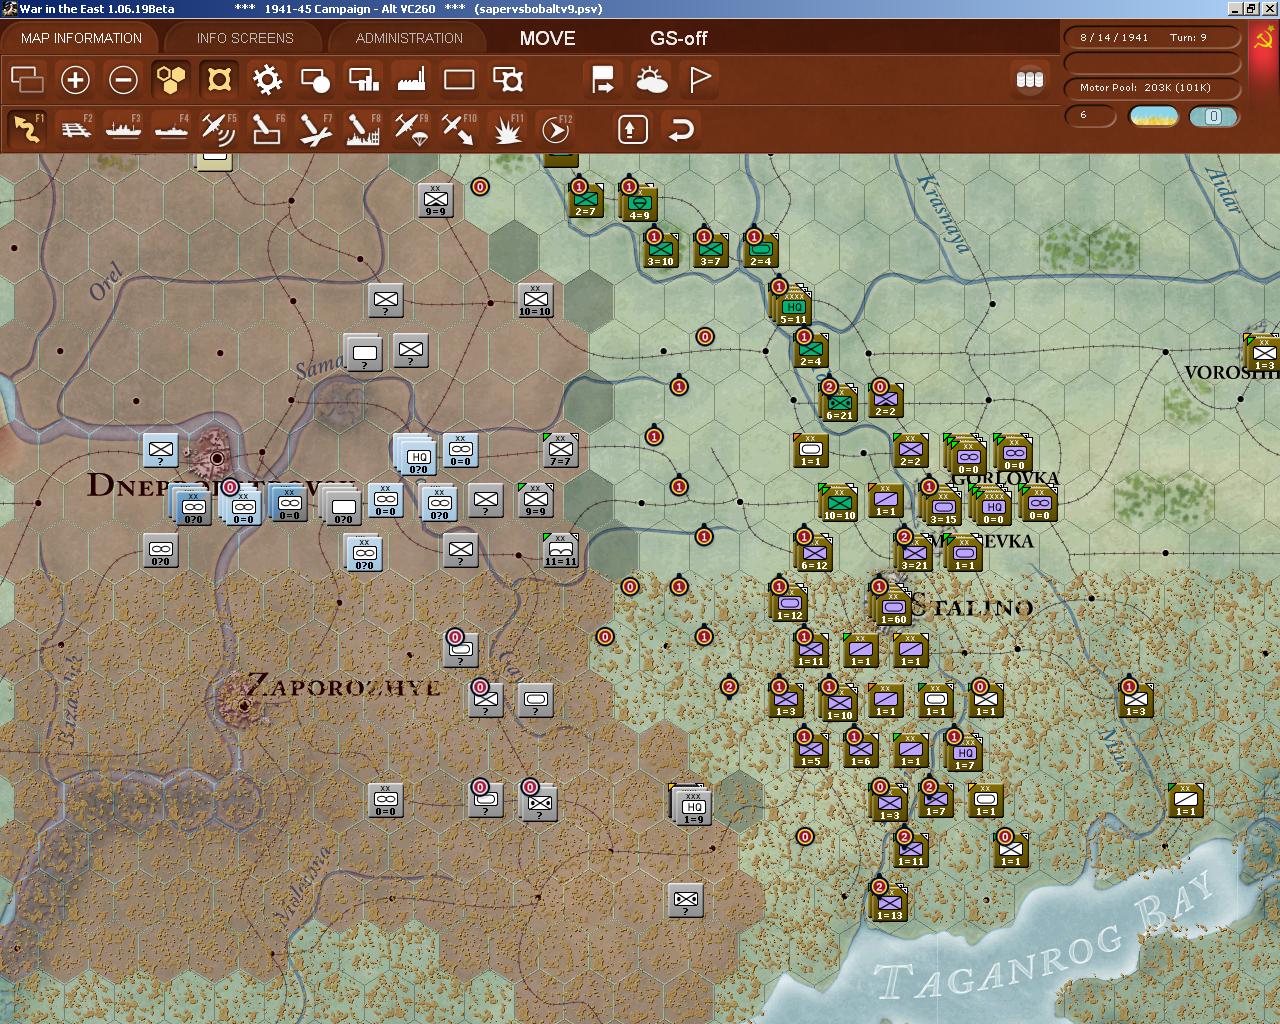Select Naval transport mode (F3)
This screenshot has height=1024, width=1280.
123,129
